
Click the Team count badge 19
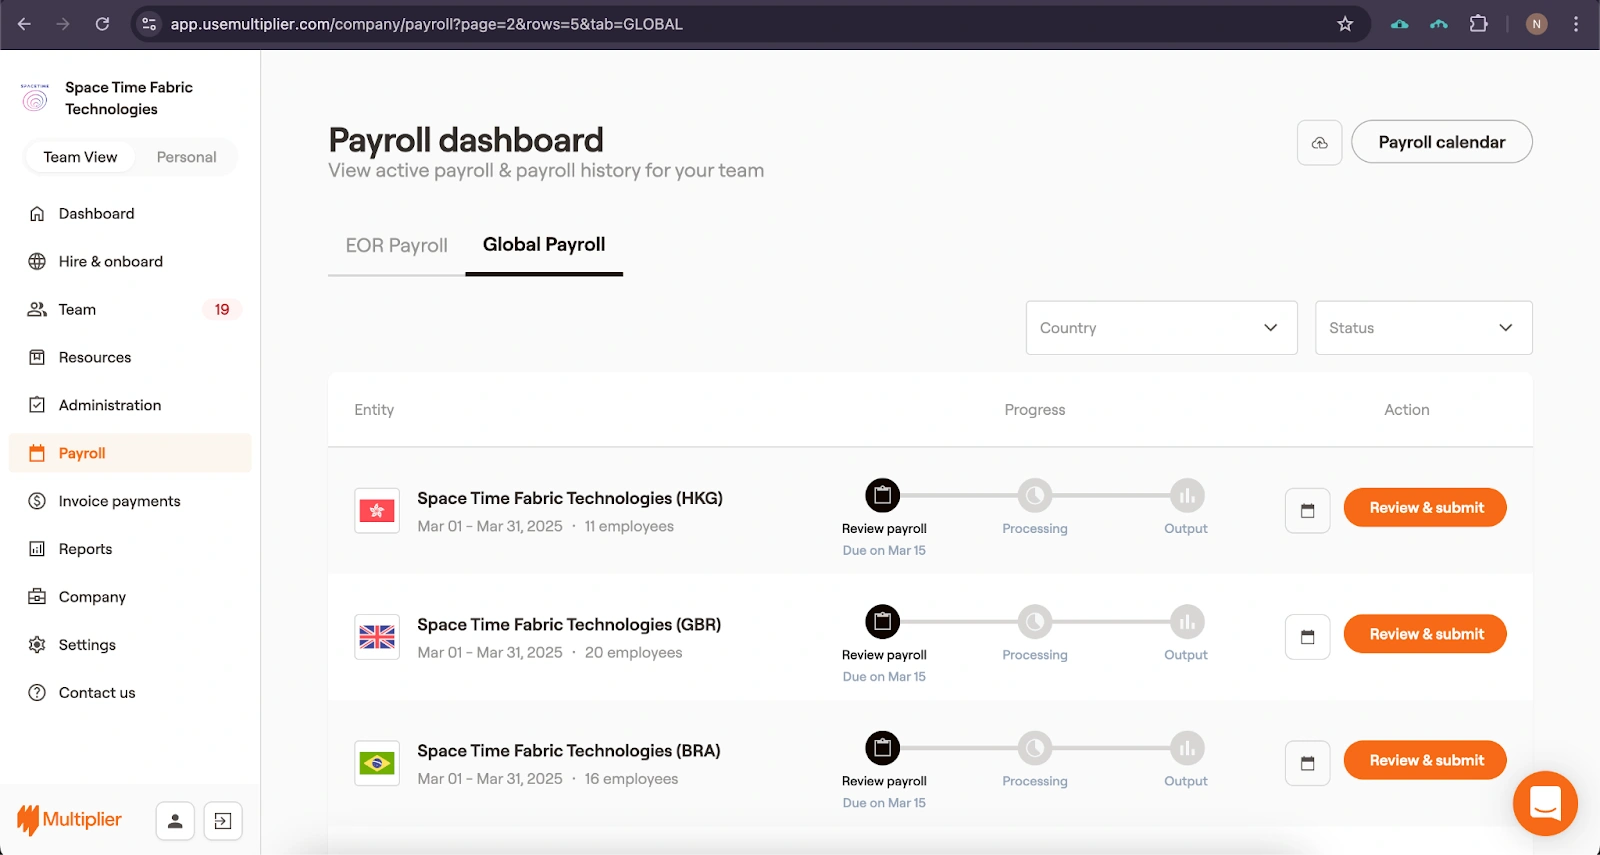pos(222,310)
